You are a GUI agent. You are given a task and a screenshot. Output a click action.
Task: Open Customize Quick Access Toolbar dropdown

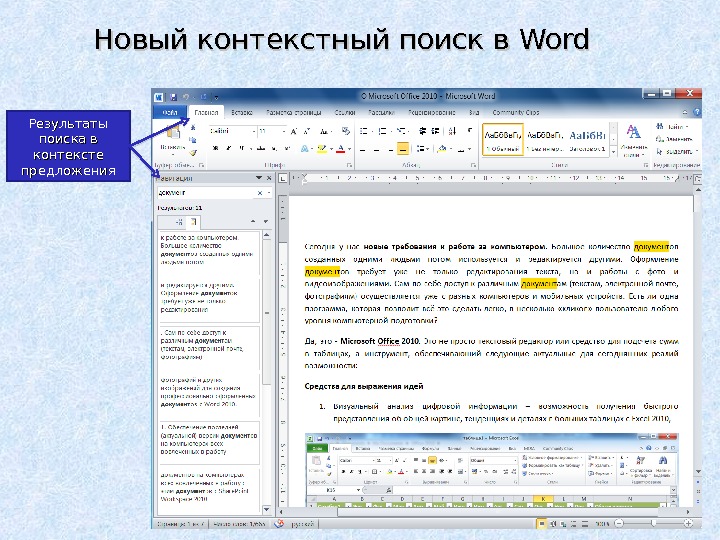[x=216, y=97]
